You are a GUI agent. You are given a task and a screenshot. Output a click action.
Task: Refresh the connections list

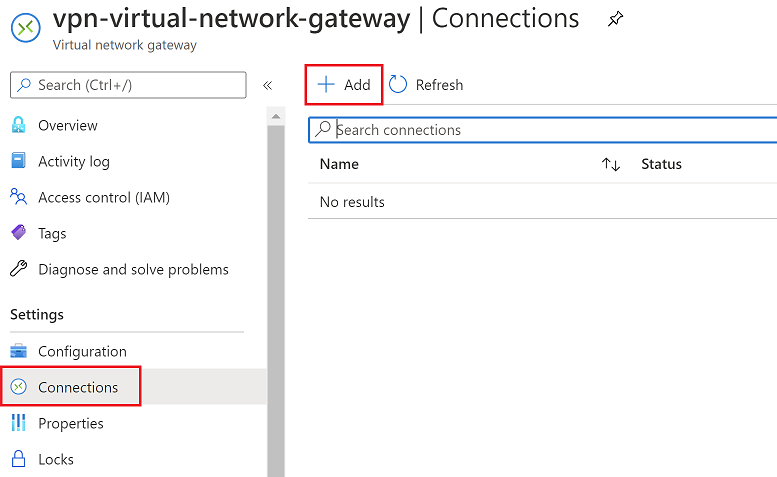426,85
